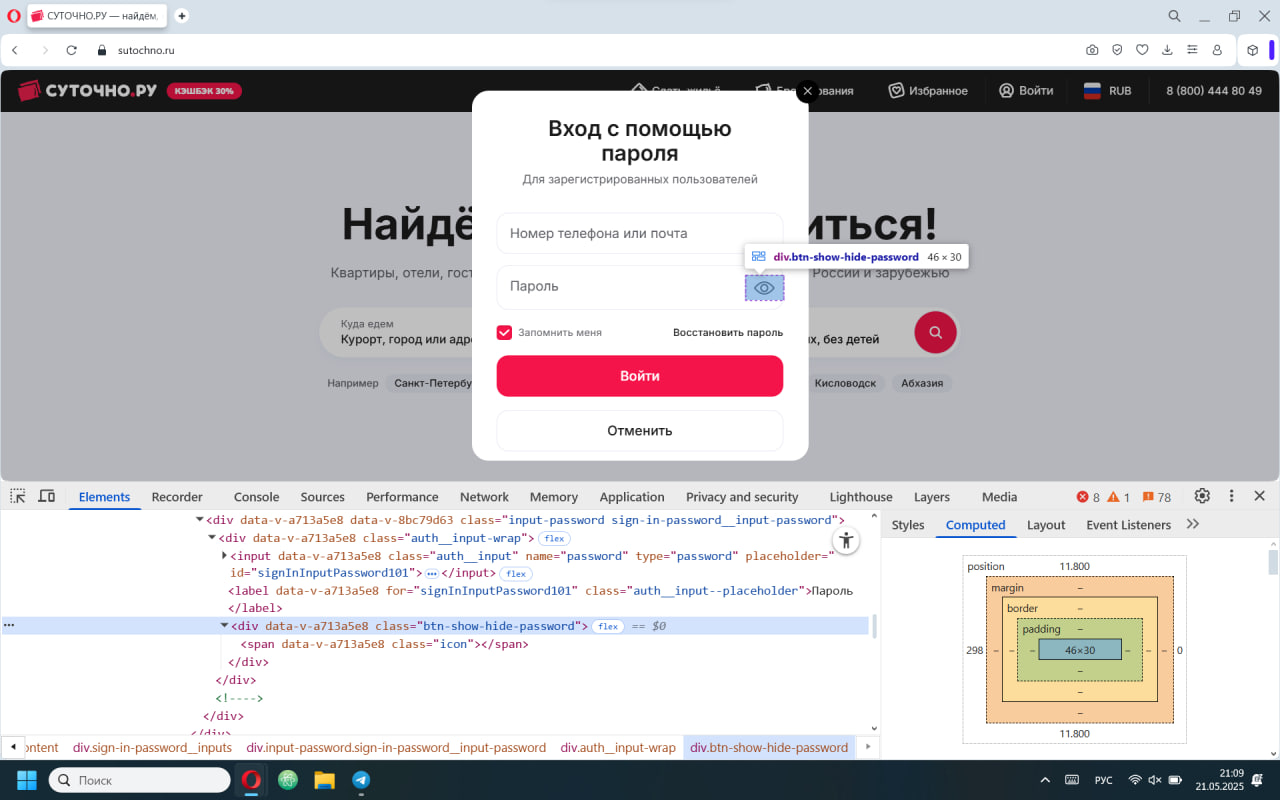Open DevTools settings gear
The image size is (1280, 800).
pyautogui.click(x=1201, y=495)
